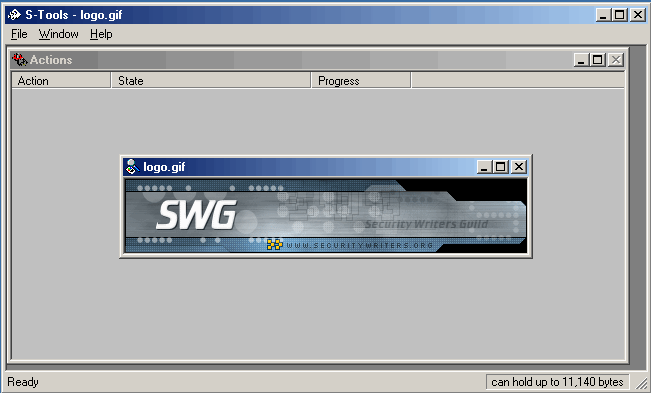Sort by the Action column header
This screenshot has width=651, height=393.
(x=61, y=81)
